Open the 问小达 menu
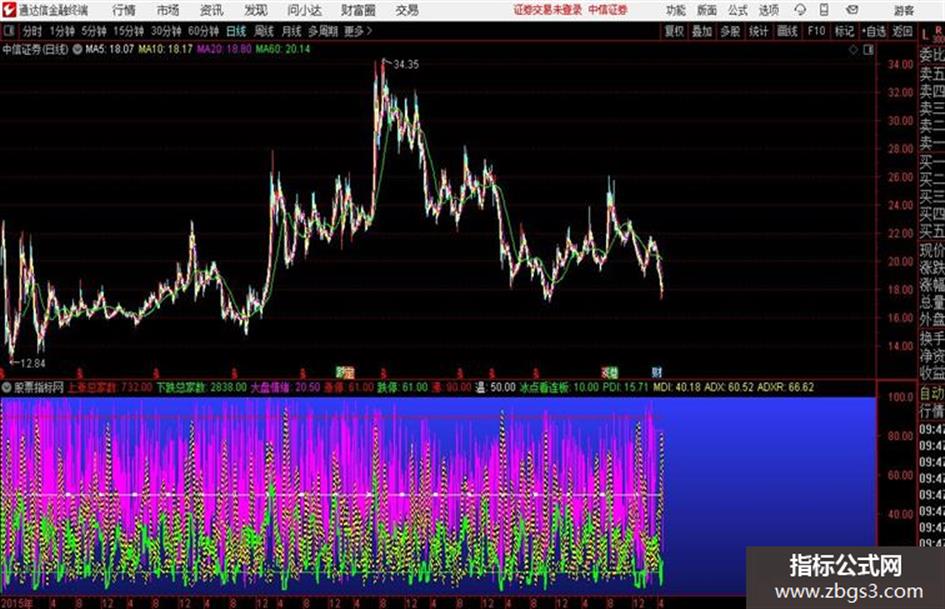This screenshot has width=945, height=609. tap(304, 10)
